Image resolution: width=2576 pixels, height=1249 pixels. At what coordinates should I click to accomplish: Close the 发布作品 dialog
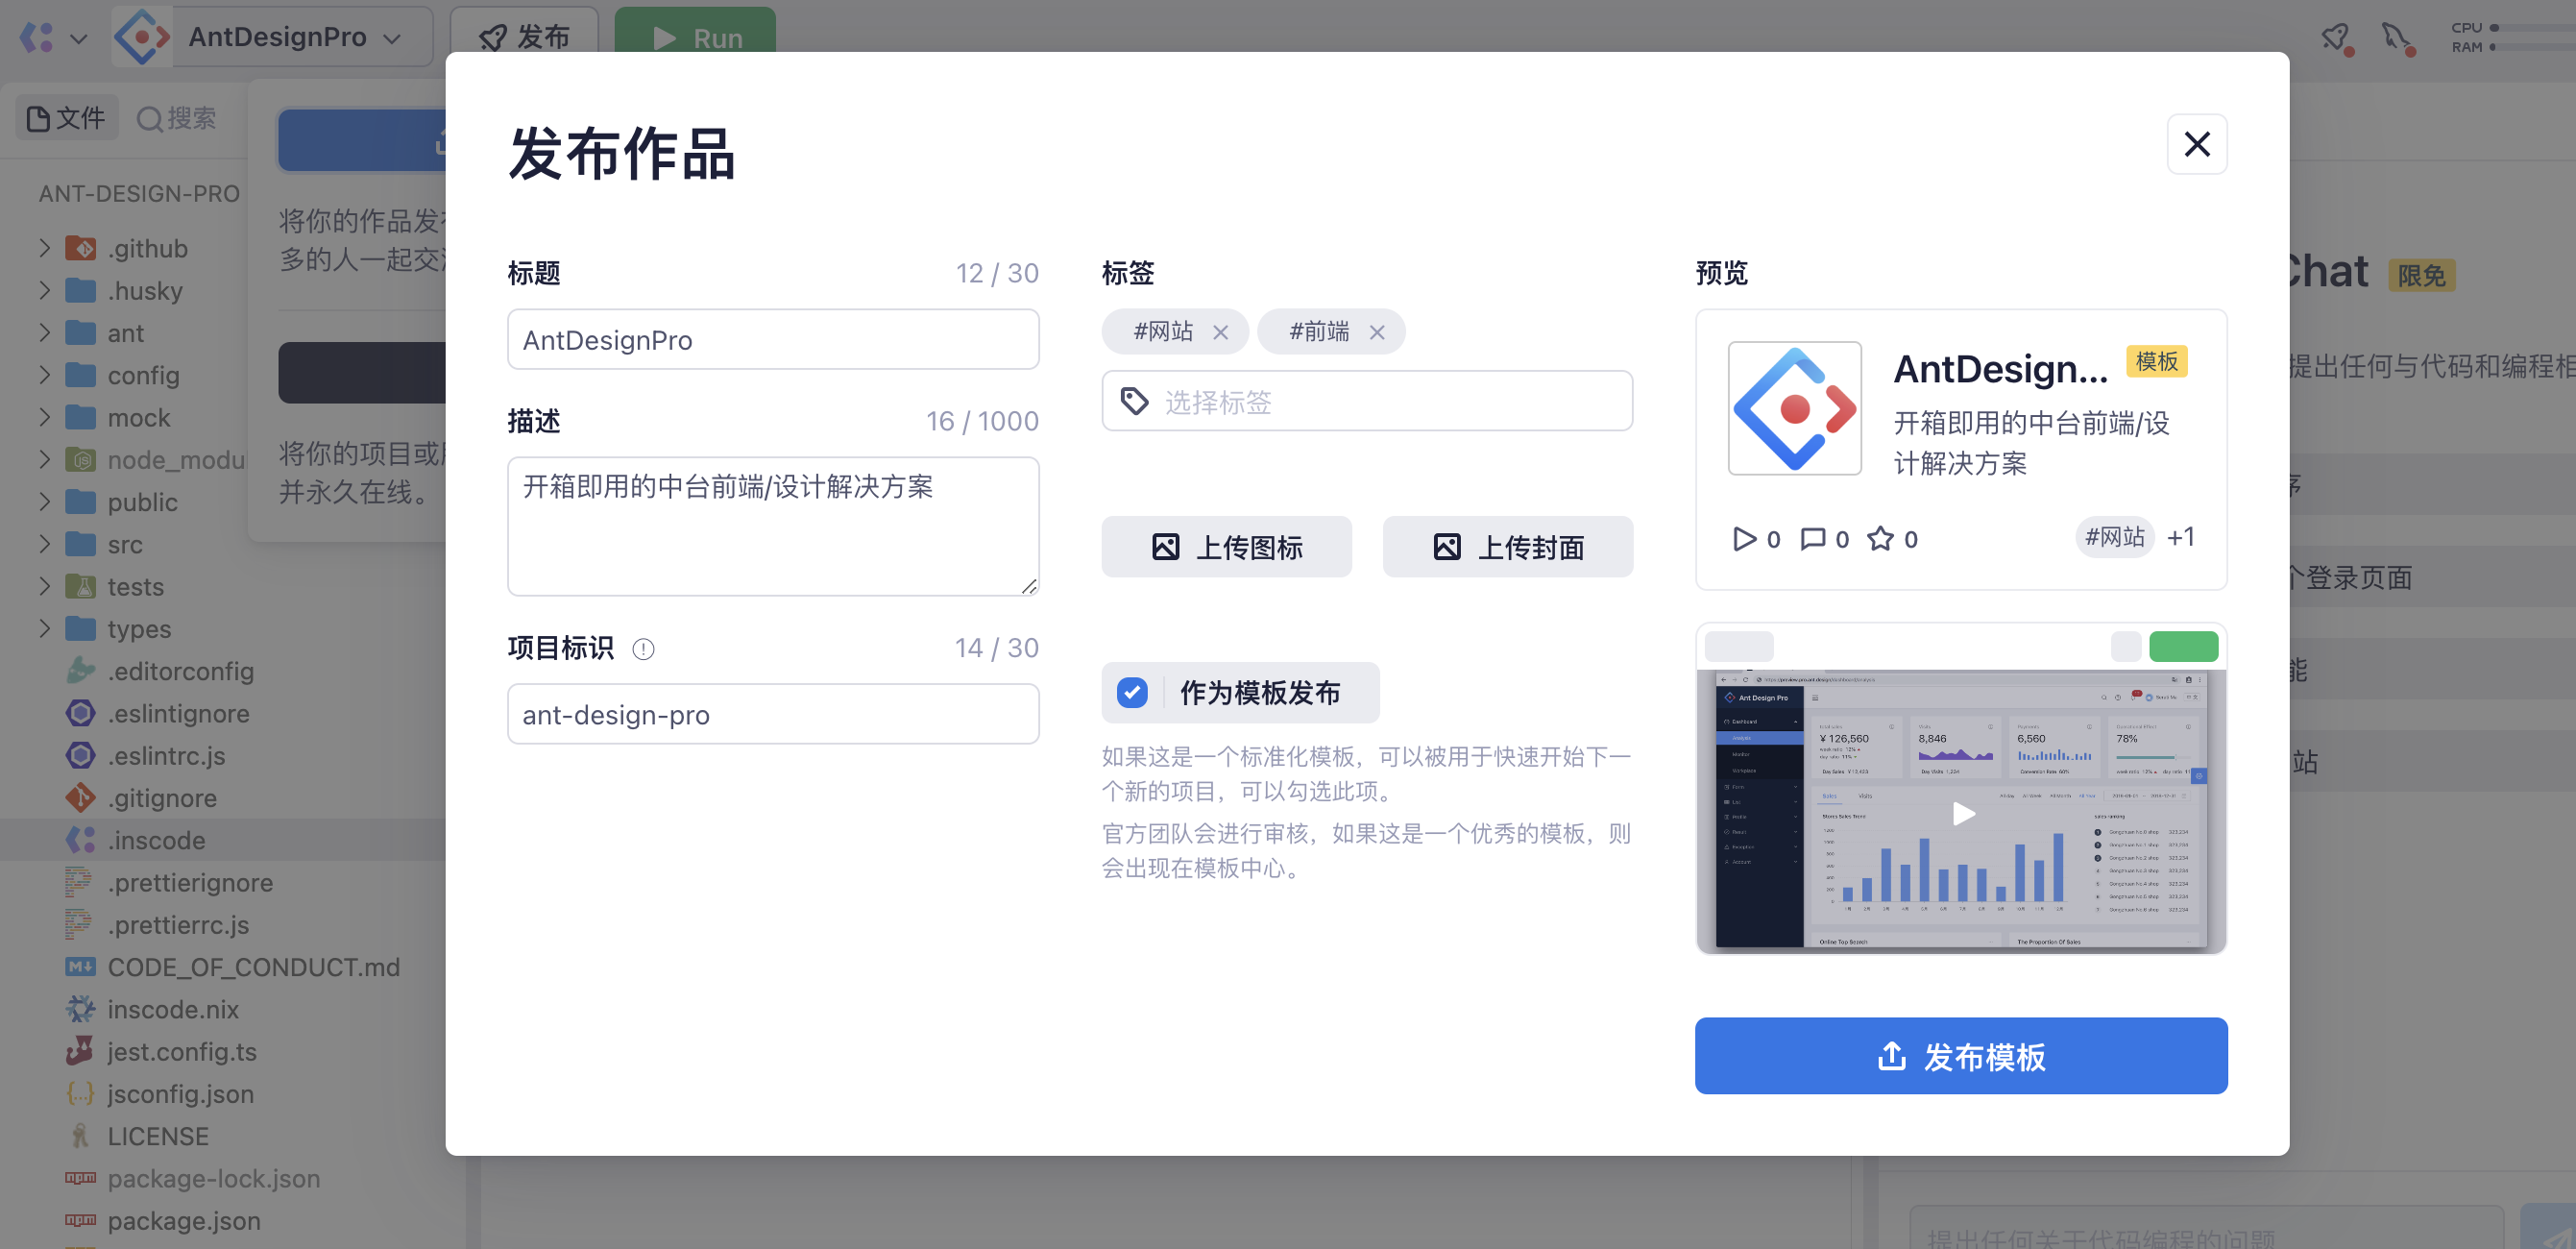pyautogui.click(x=2196, y=144)
